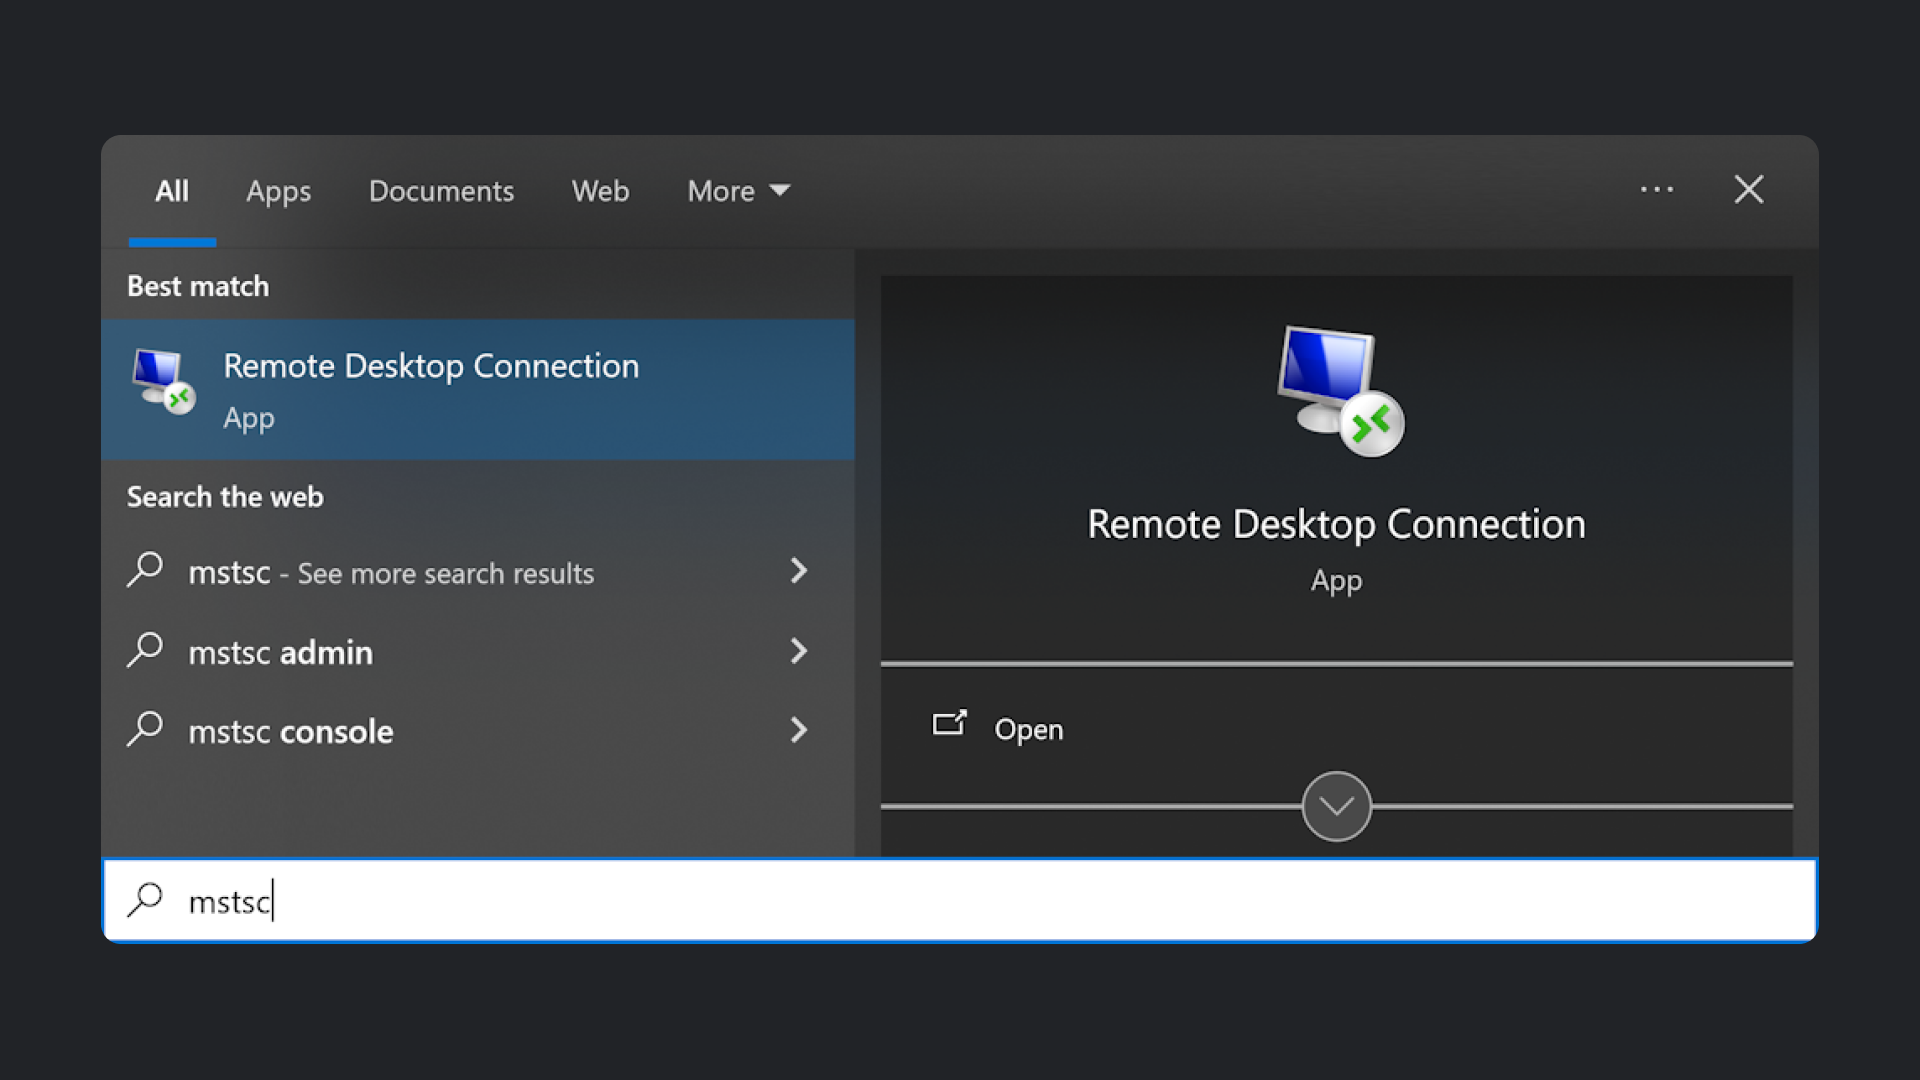Expand mstsc console suggestion arrow

click(798, 730)
